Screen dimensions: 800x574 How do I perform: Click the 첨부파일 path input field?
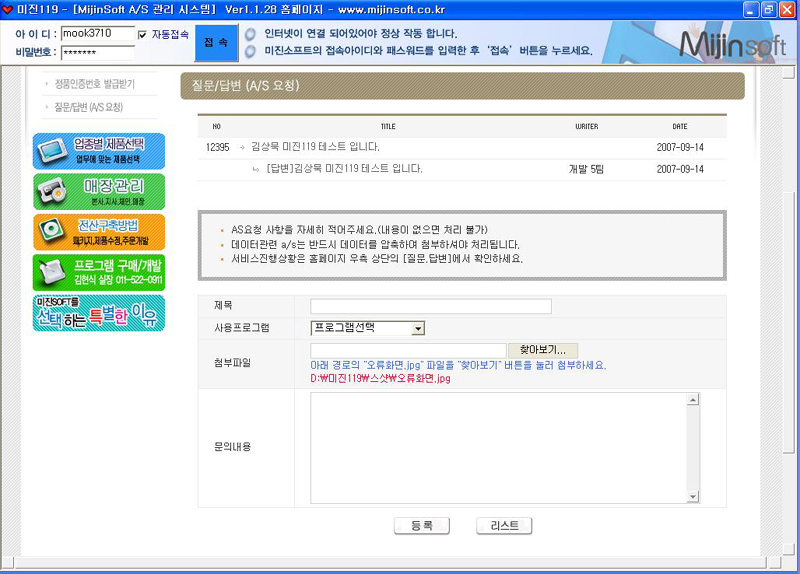pos(408,351)
